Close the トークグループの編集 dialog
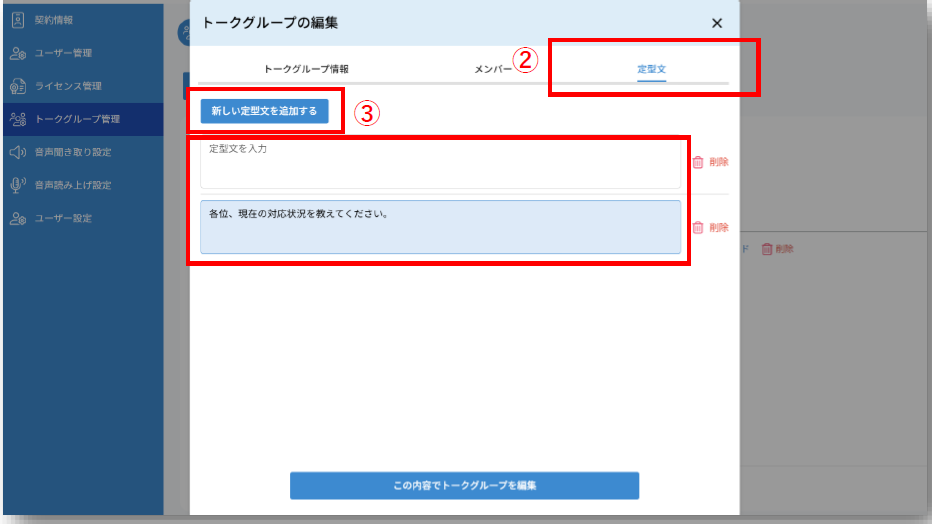This screenshot has width=932, height=524. click(717, 23)
